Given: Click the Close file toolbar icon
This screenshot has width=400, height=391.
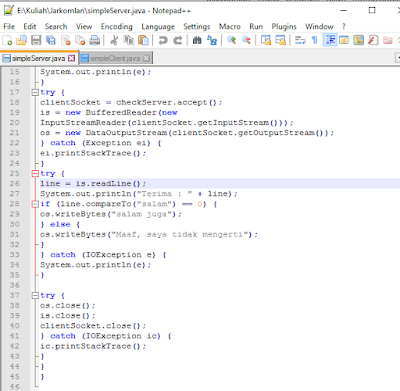Looking at the screenshot, I should (x=66, y=41).
